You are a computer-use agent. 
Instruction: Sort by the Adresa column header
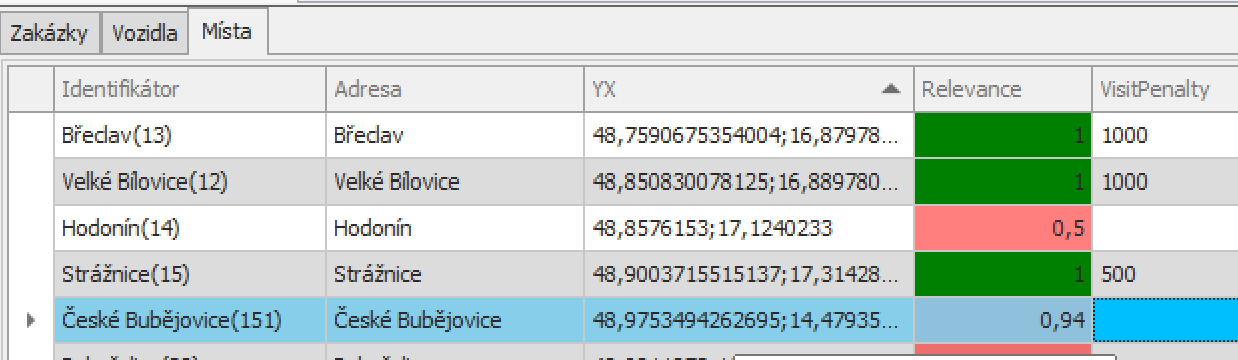coord(455,89)
